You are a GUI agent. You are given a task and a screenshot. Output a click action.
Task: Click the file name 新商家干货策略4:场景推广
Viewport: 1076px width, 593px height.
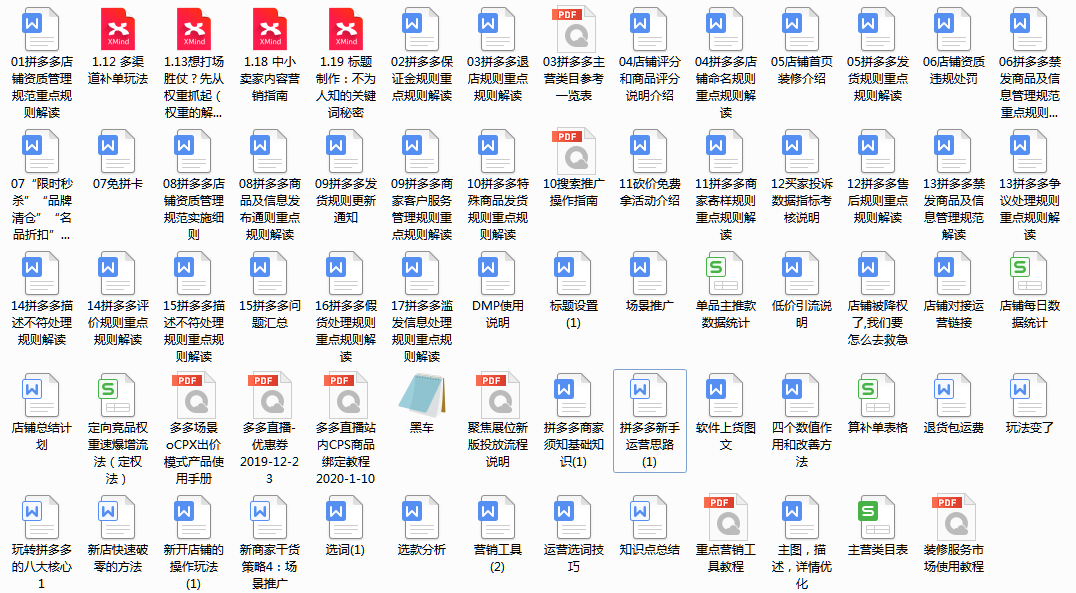[270, 567]
